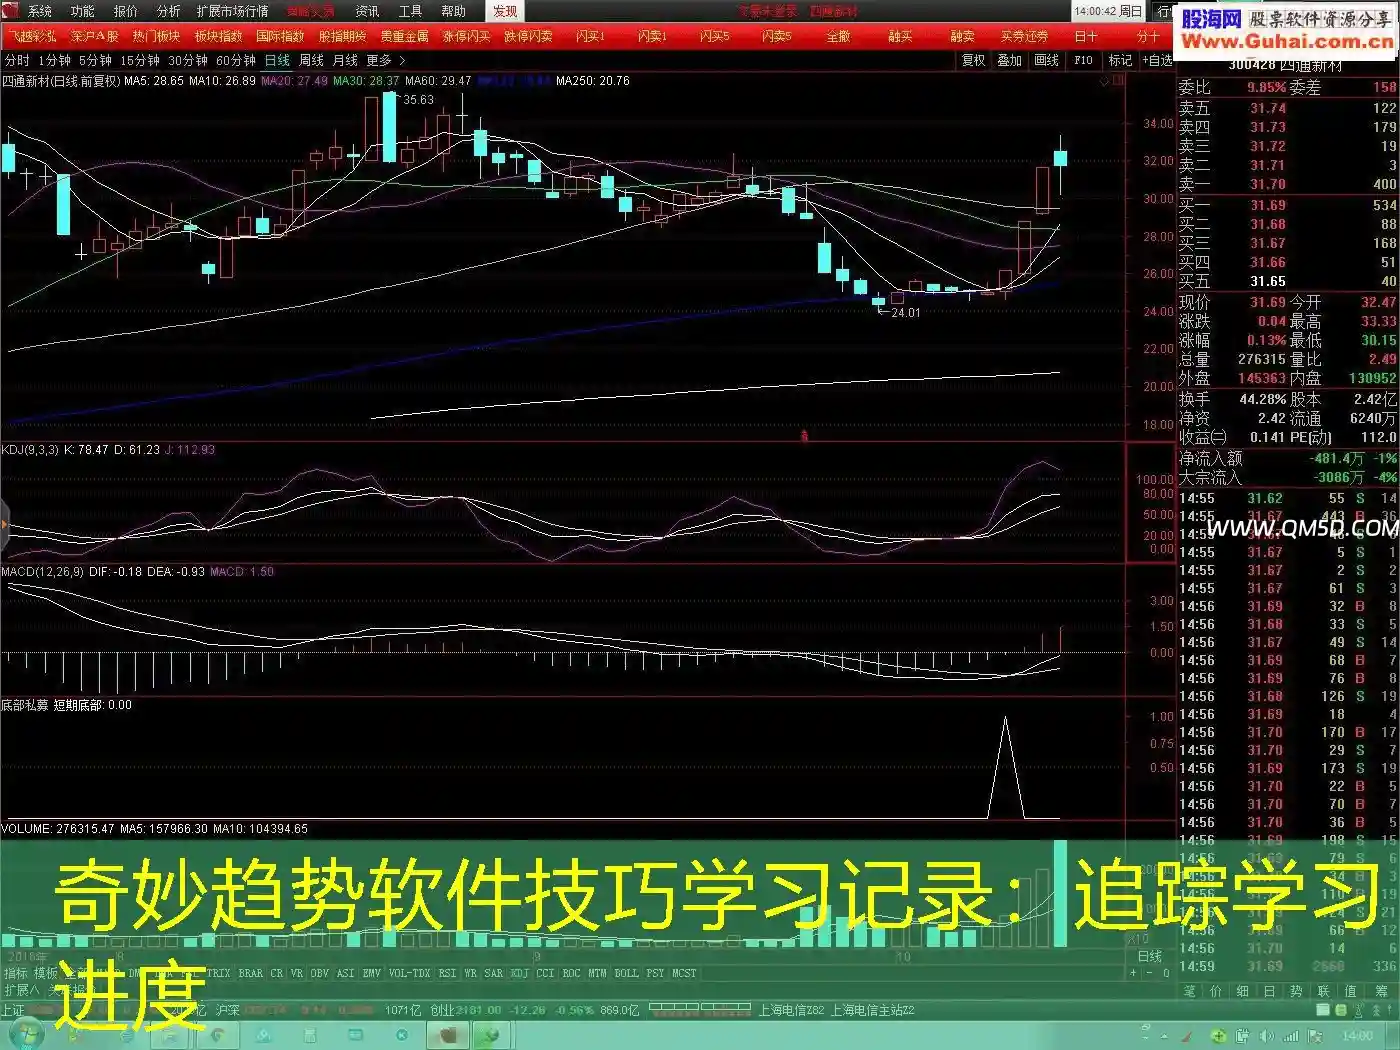Click the KDJ(9,3,3) indicator title
Viewport: 1400px width, 1050px height.
(x=30, y=450)
